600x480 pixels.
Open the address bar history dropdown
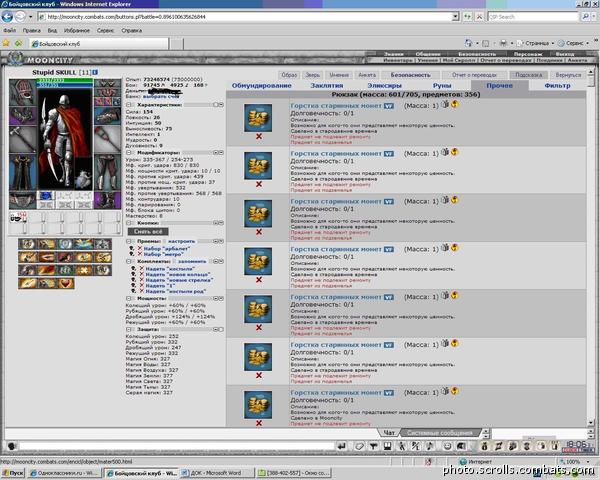click(455, 17)
